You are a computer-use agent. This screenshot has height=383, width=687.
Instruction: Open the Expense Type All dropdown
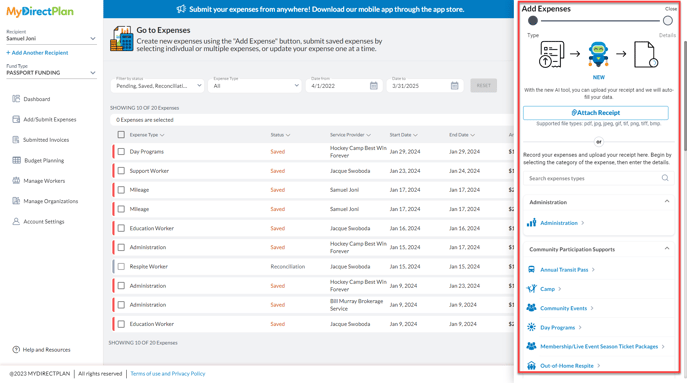coord(255,85)
